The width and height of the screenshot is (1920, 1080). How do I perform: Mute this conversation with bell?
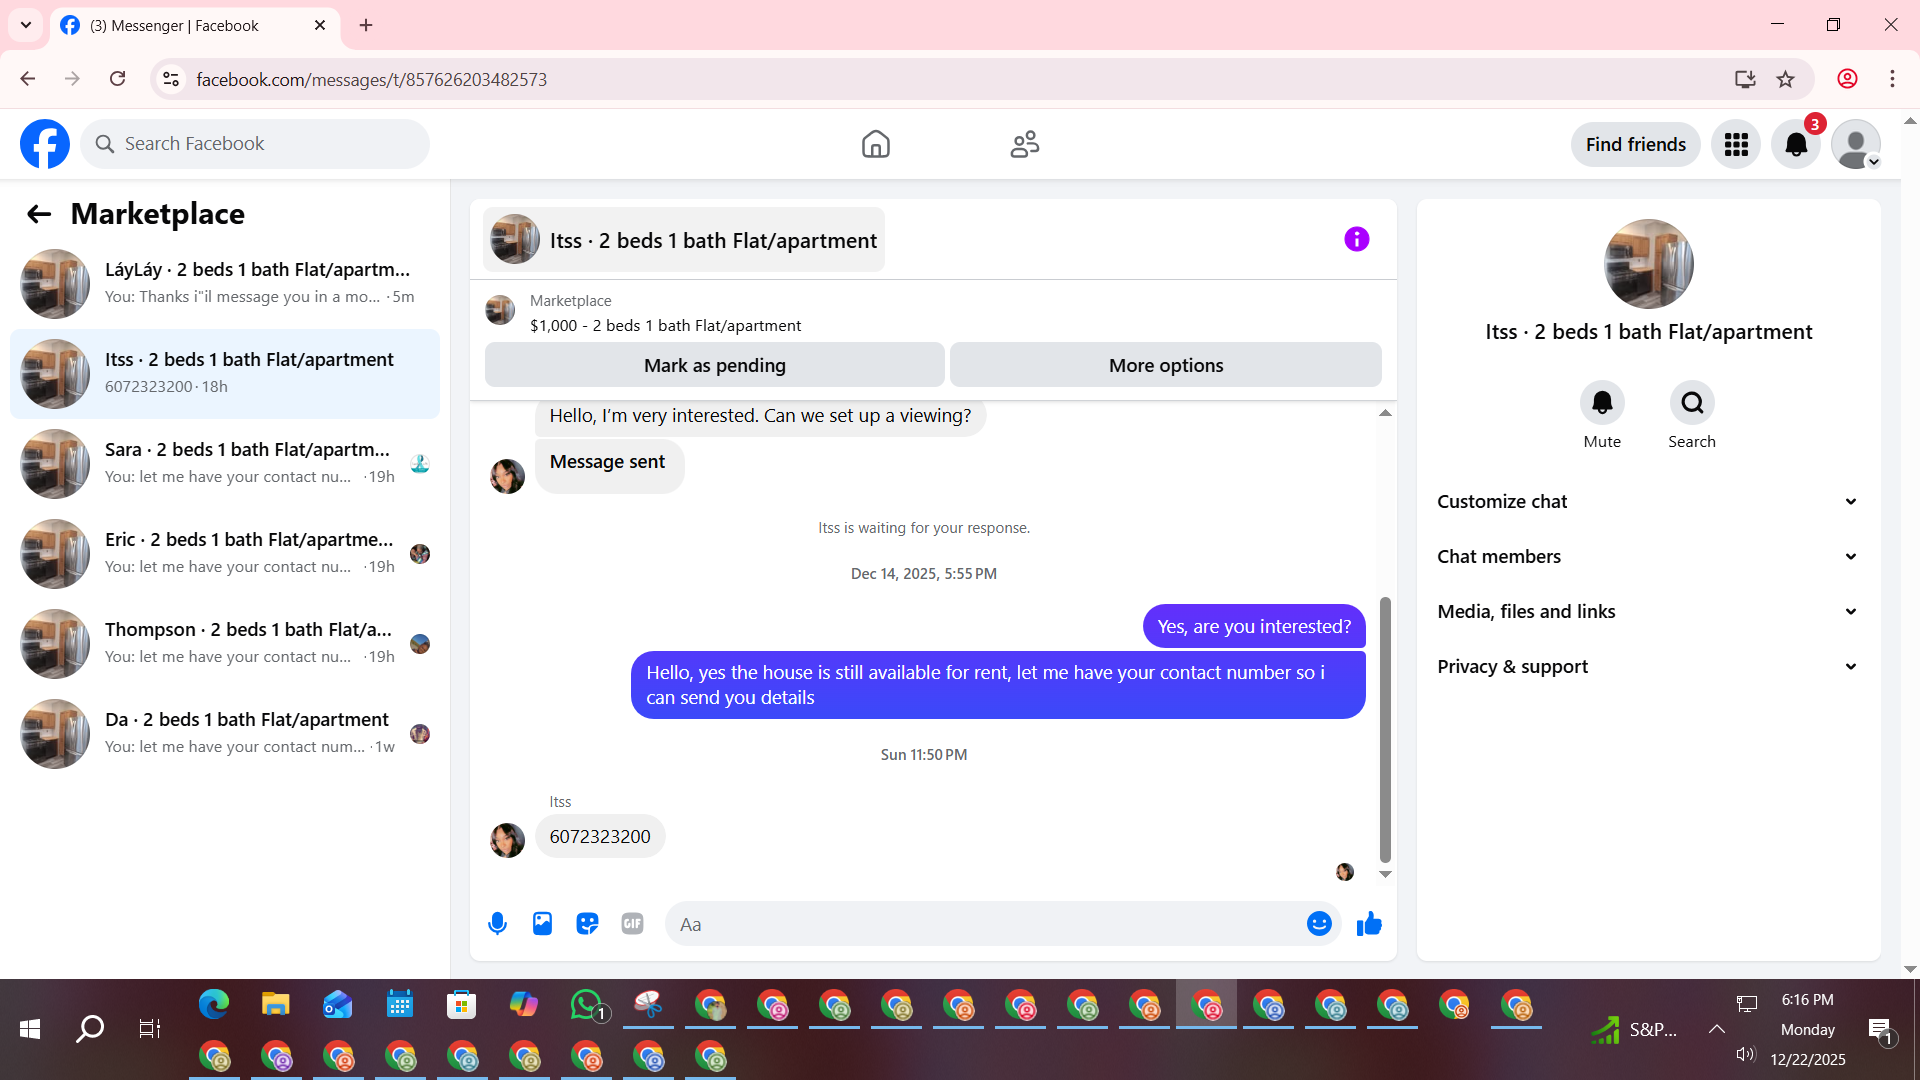pyautogui.click(x=1601, y=403)
